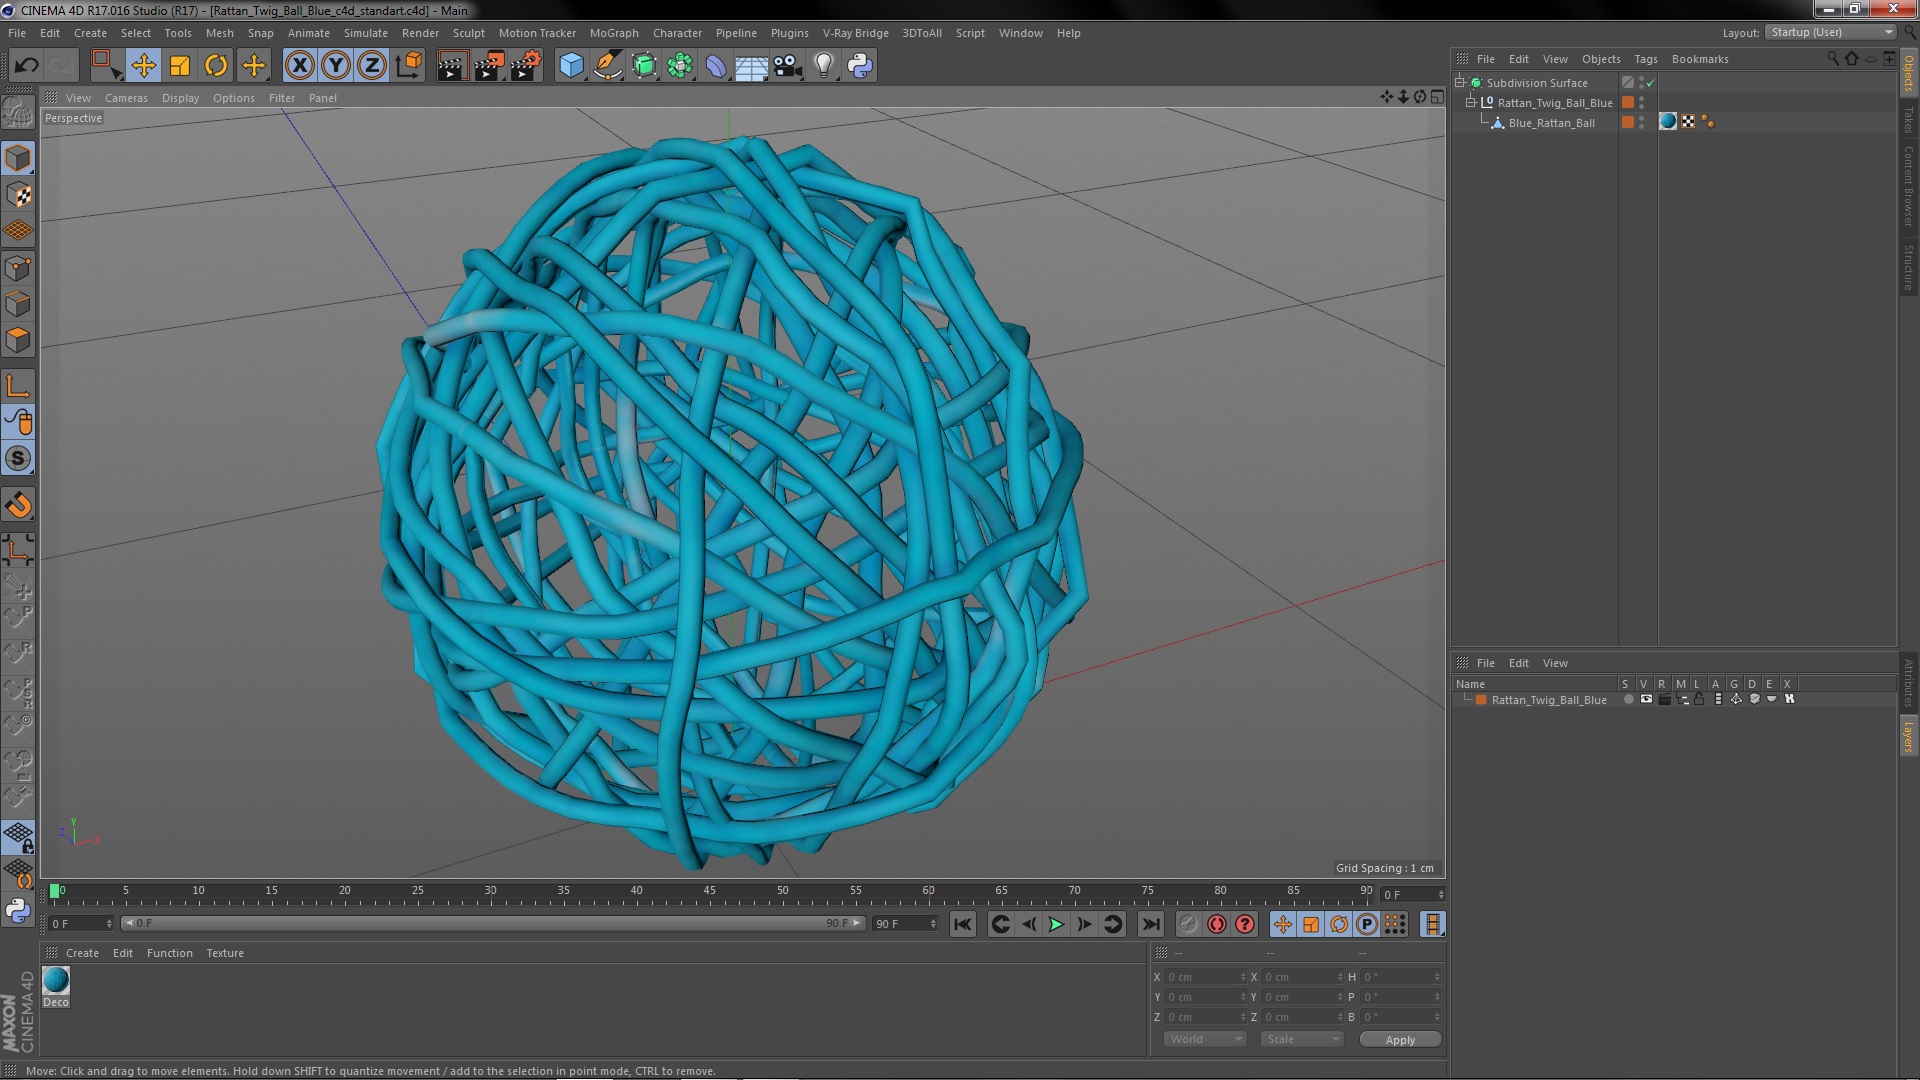The height and width of the screenshot is (1080, 1920).
Task: Select the Blue_Rattan_Ball material tag
Action: [1667, 122]
